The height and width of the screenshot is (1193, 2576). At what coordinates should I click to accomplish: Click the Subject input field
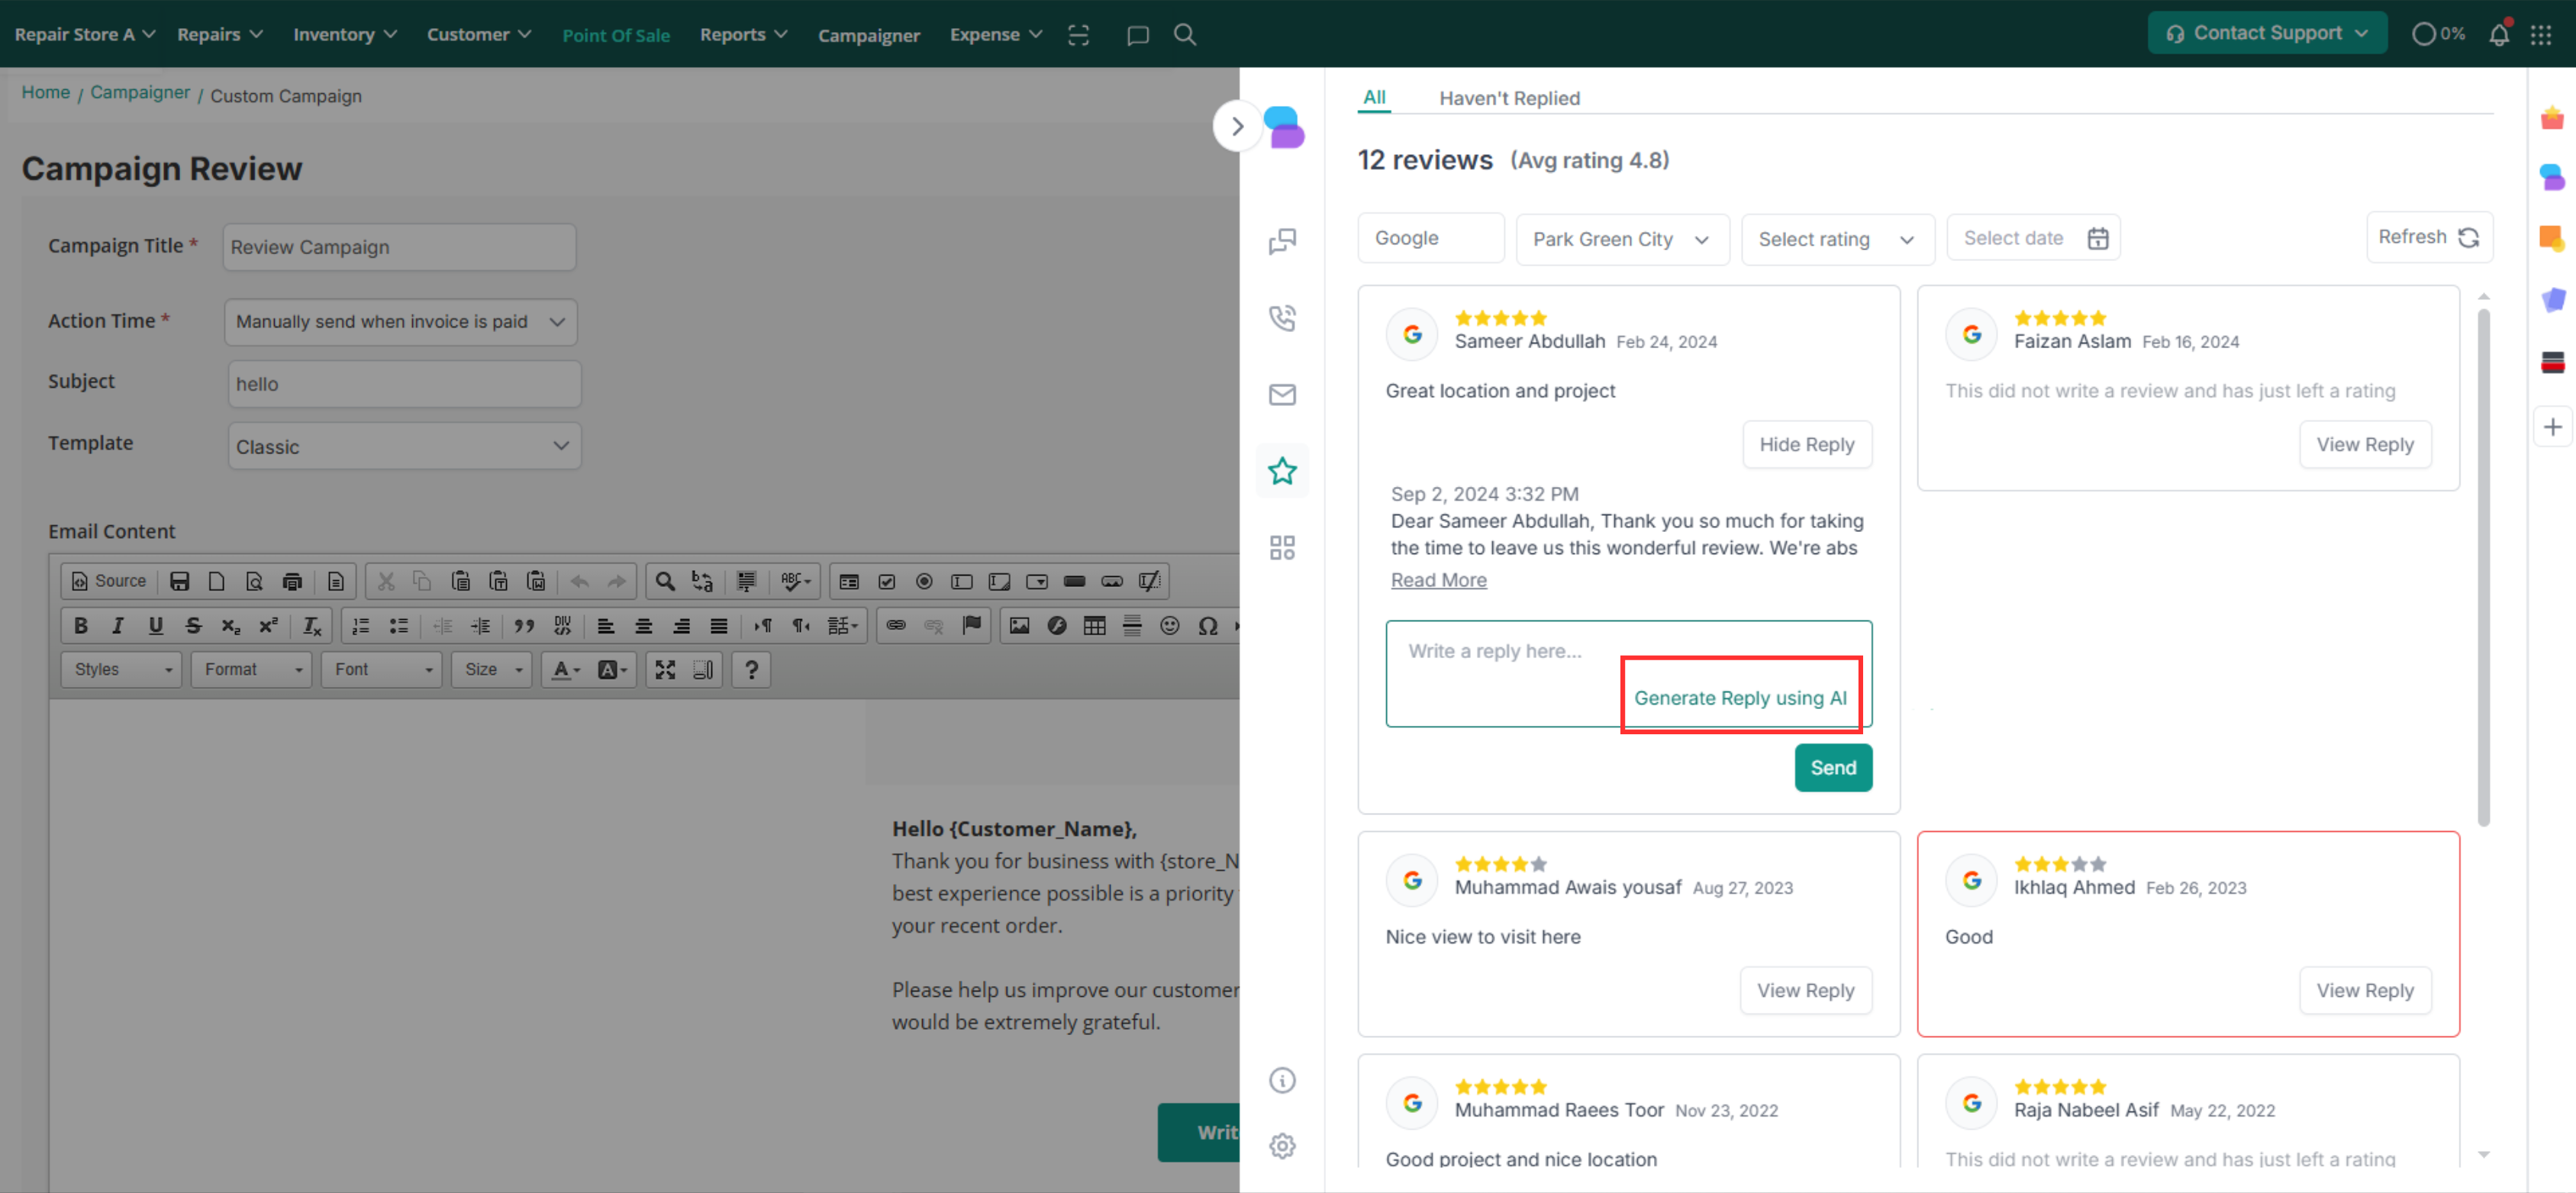(404, 384)
